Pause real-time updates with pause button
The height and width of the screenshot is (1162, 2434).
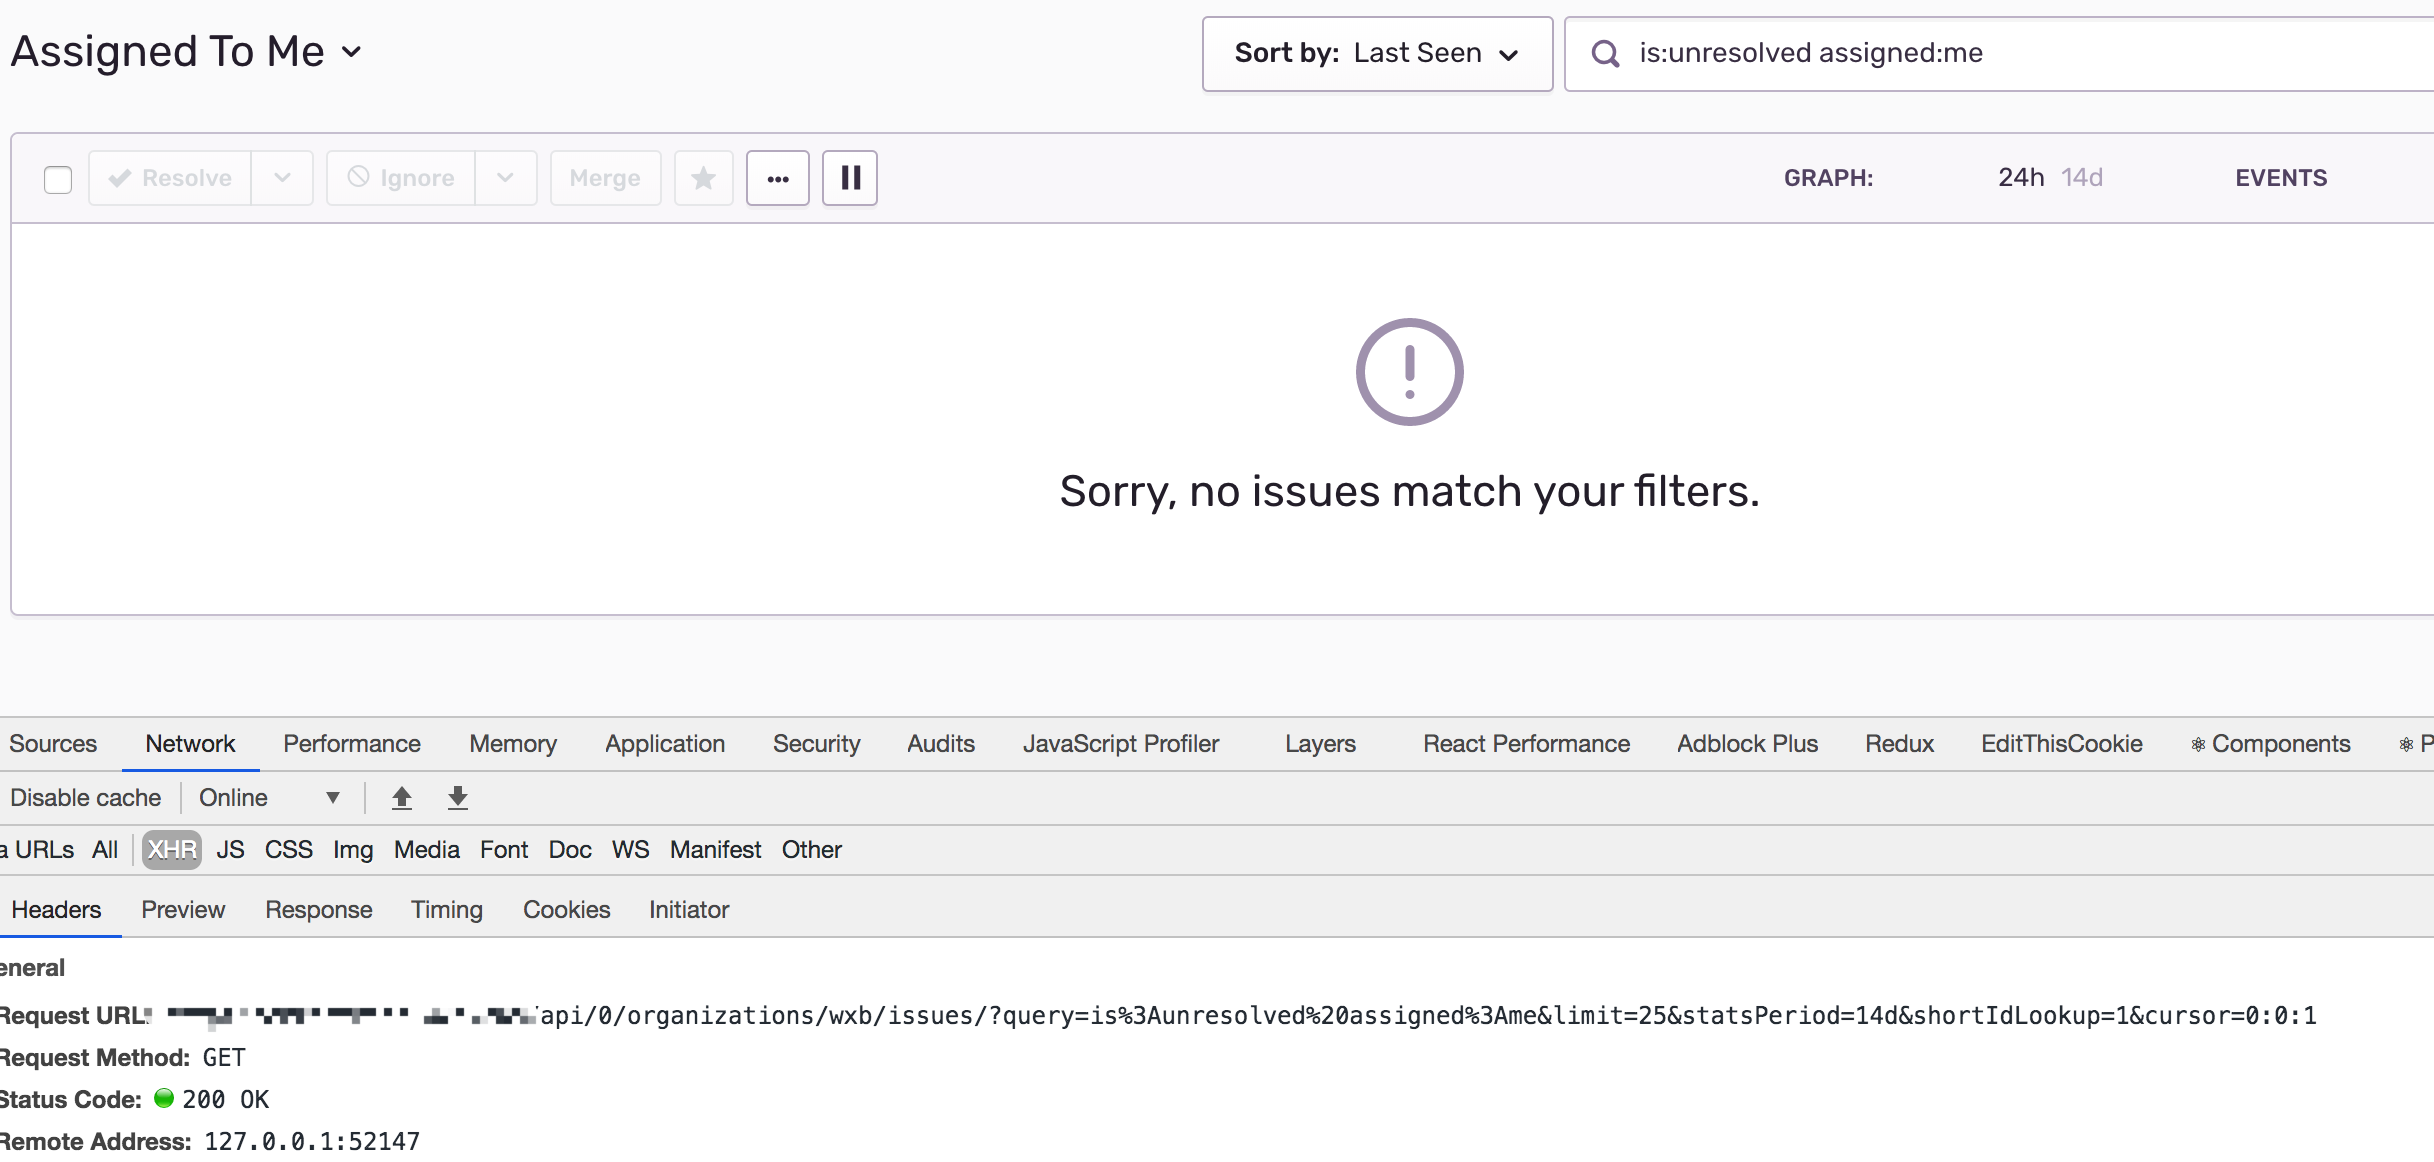(x=849, y=178)
